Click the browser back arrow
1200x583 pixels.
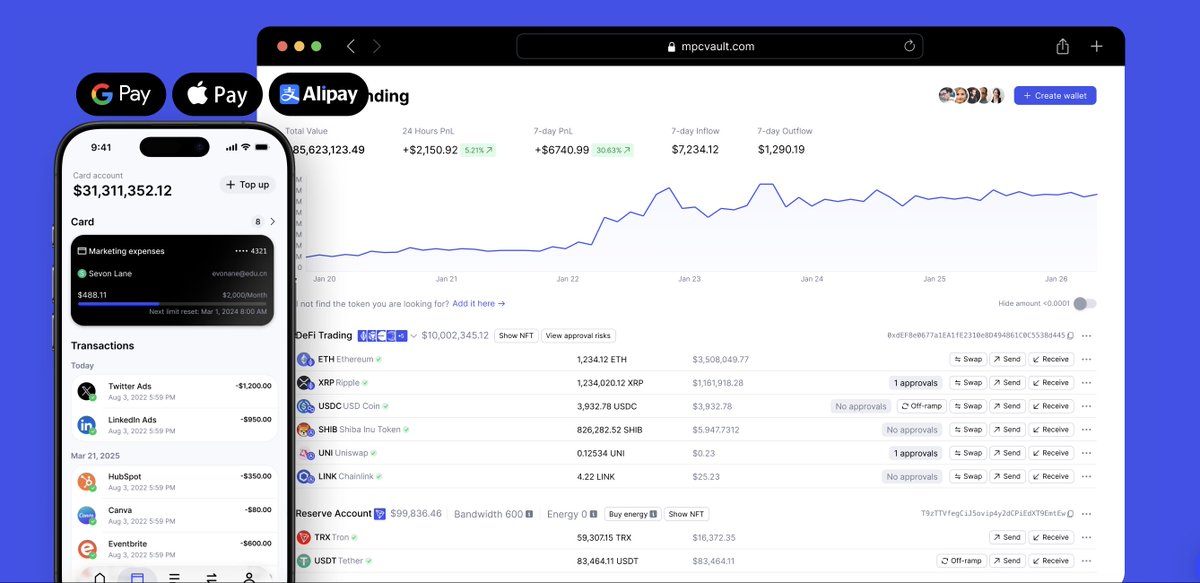[351, 46]
